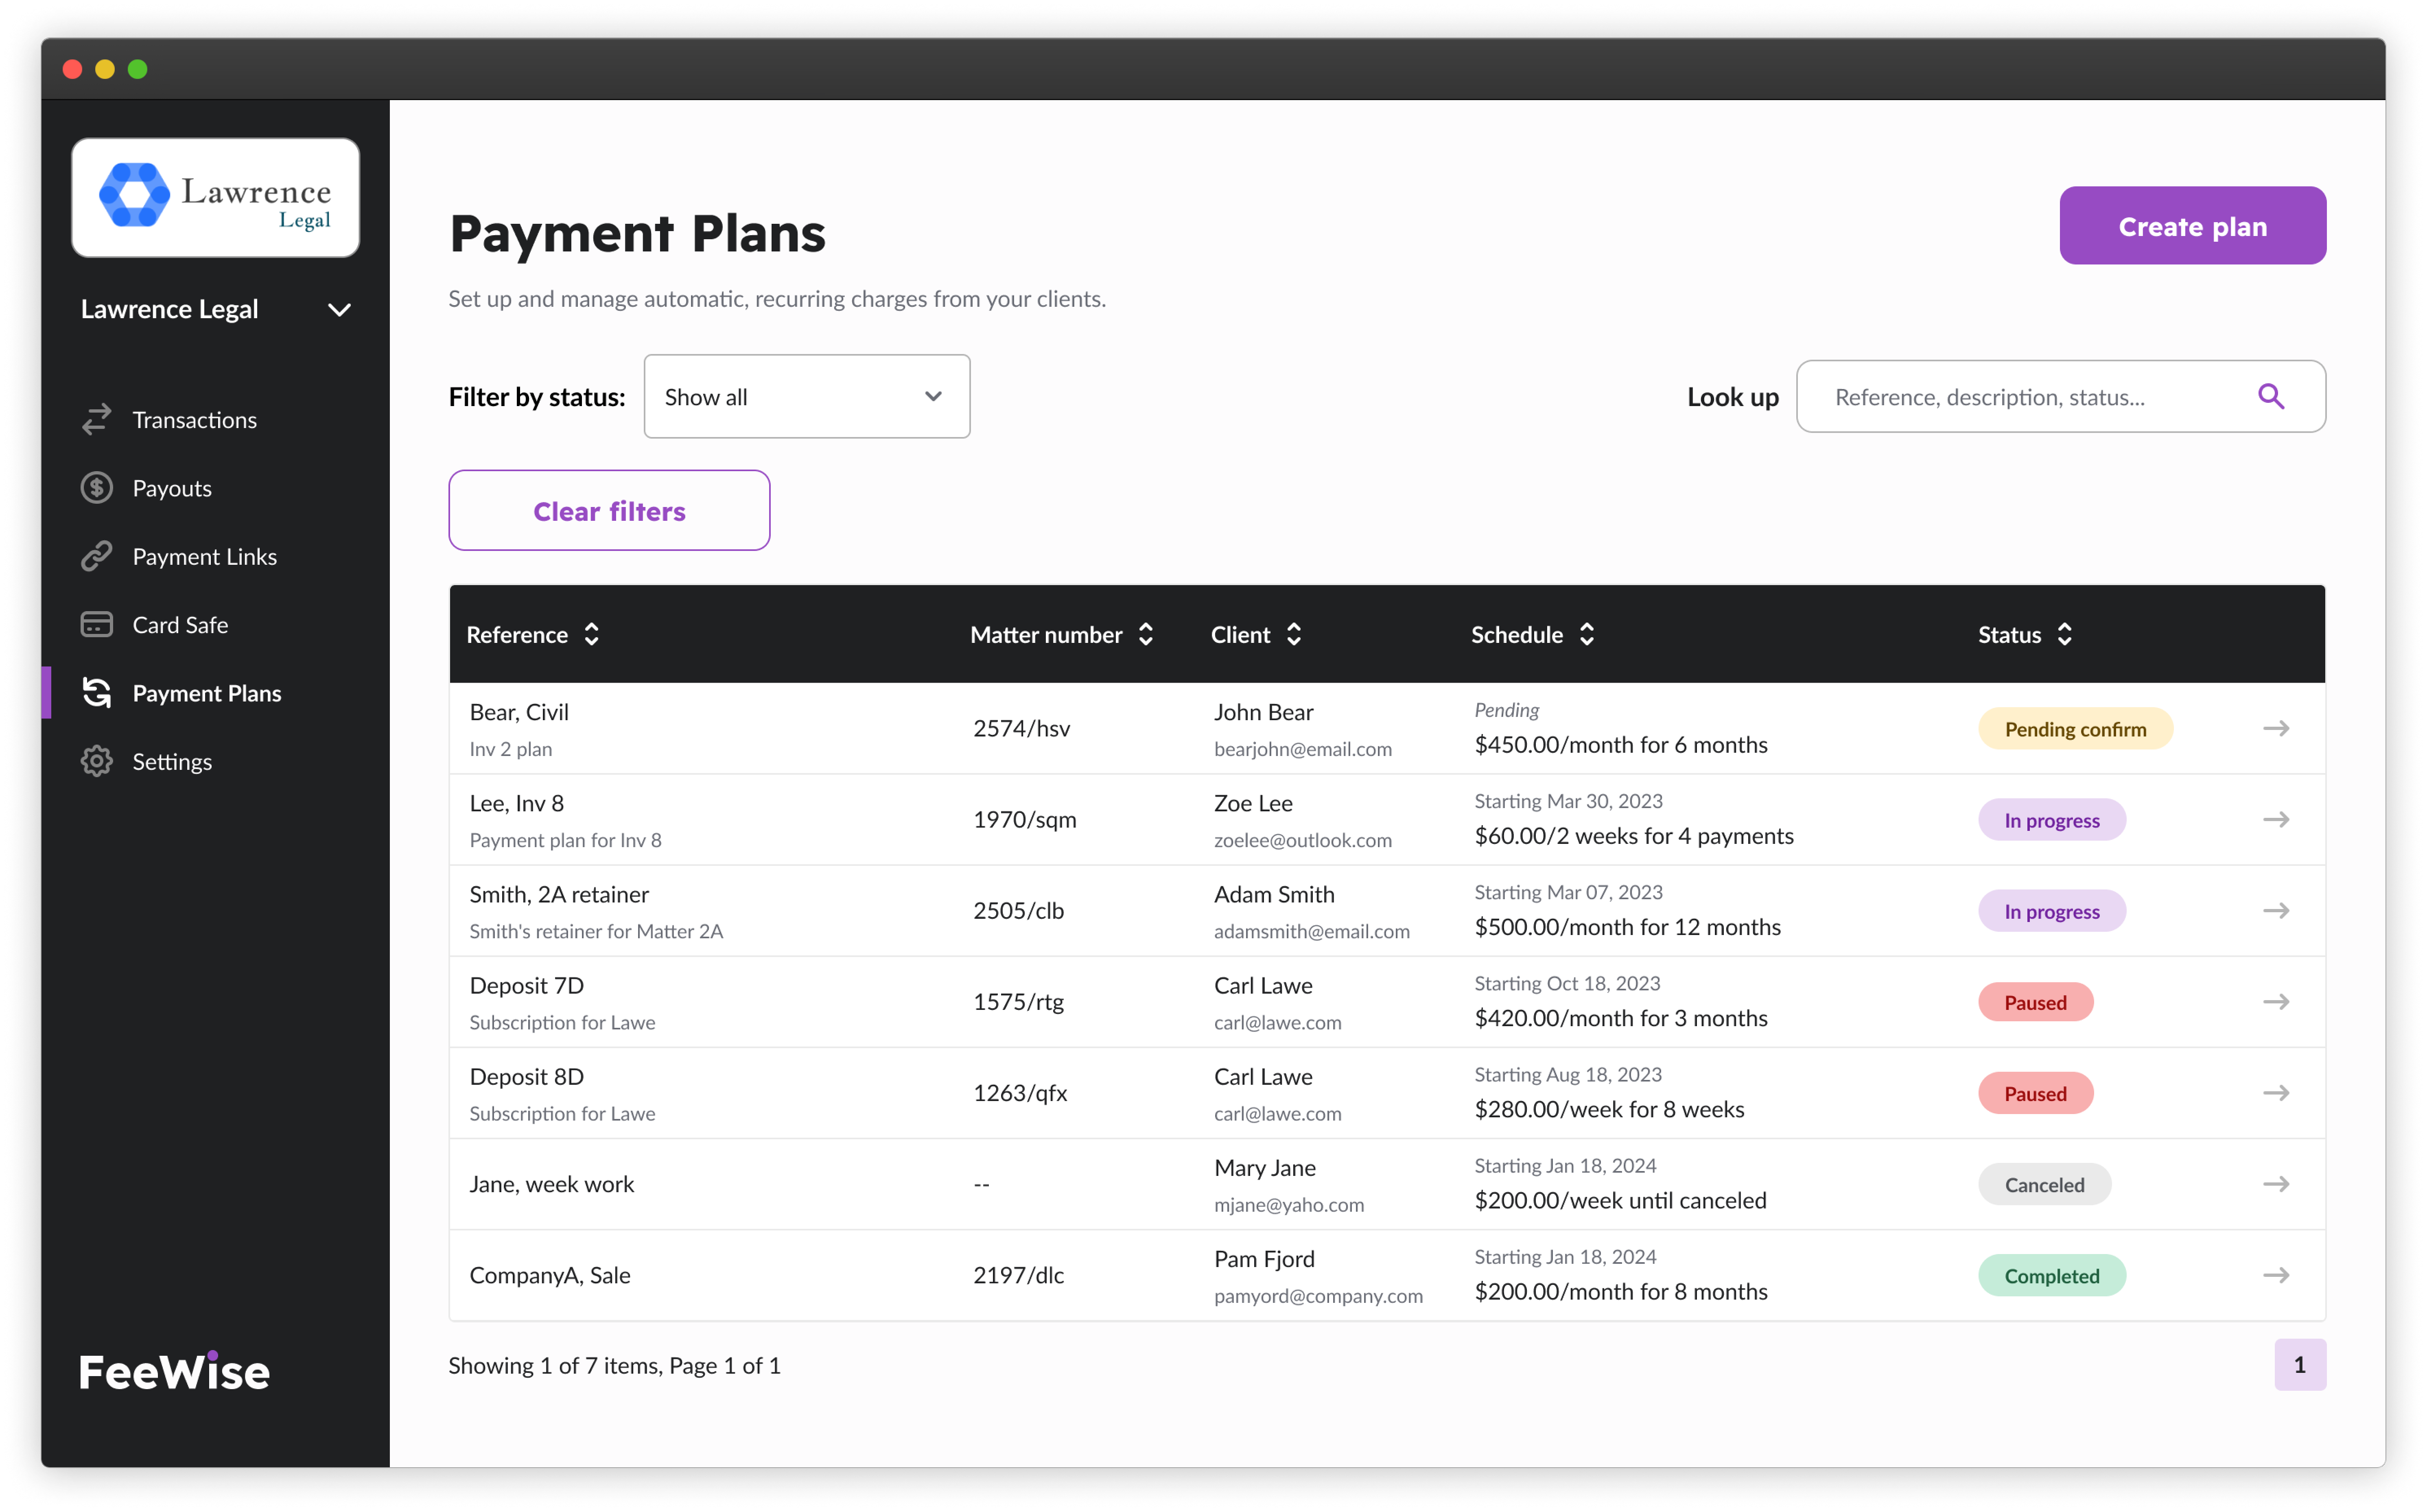Click the Card Safe credit card icon
The image size is (2427, 1512).
[x=96, y=625]
